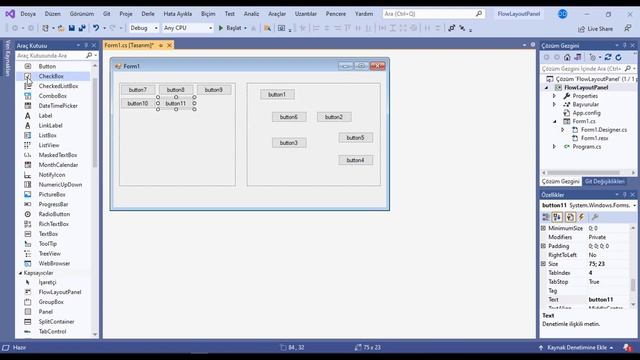The height and width of the screenshot is (360, 640).
Task: Refresh Solution Explorer
Action: [618, 58]
